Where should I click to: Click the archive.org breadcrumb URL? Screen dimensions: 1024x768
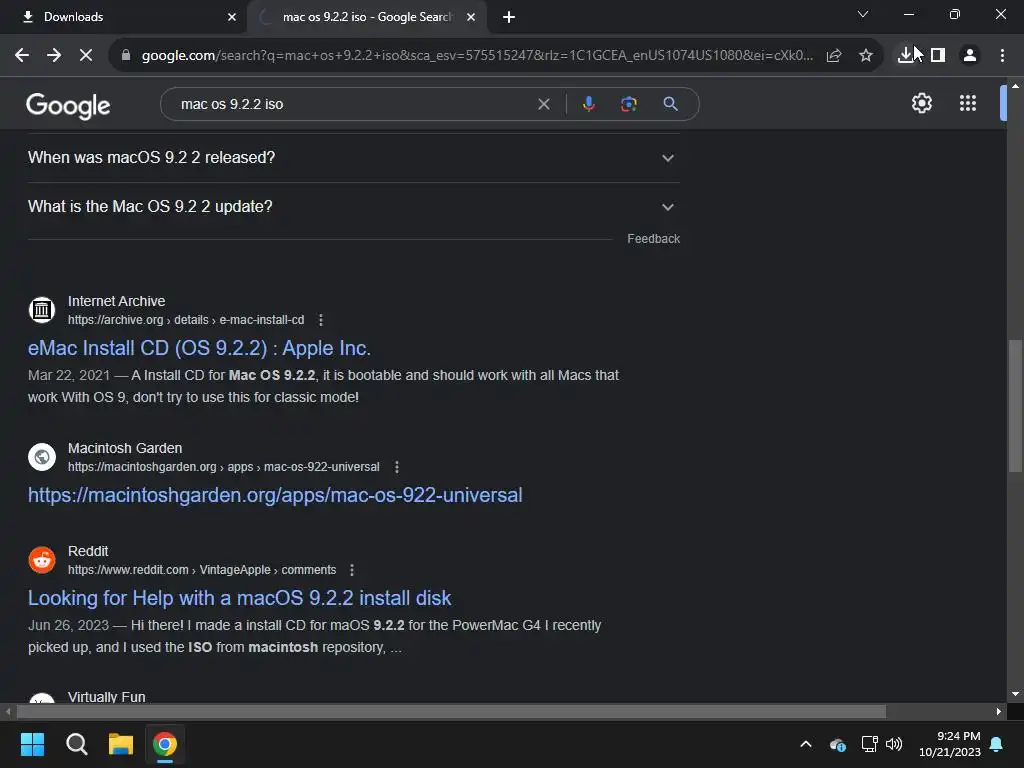click(186, 320)
